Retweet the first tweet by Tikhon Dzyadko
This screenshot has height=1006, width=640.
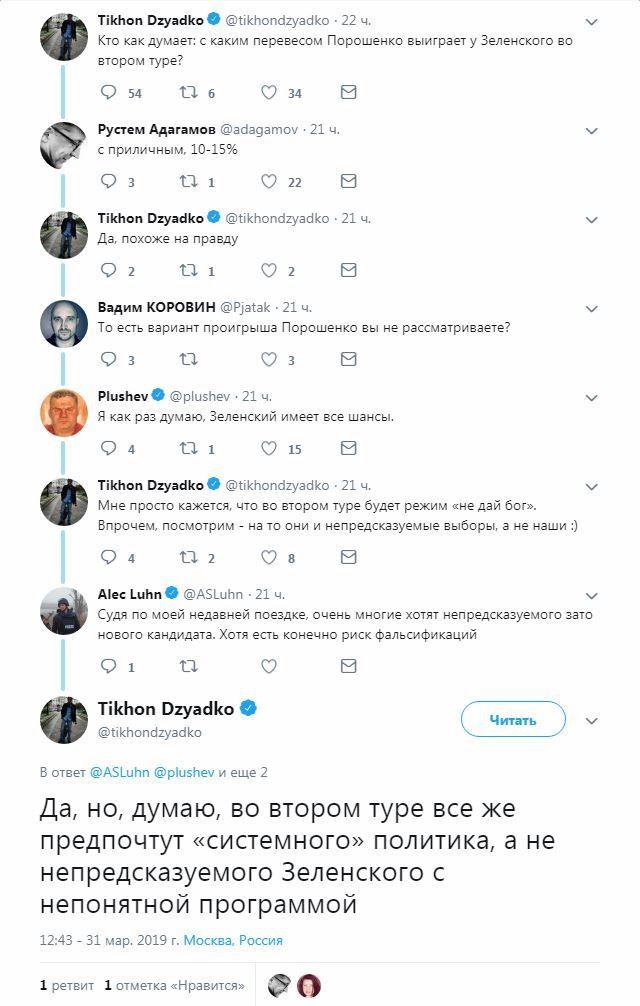pos(187,93)
